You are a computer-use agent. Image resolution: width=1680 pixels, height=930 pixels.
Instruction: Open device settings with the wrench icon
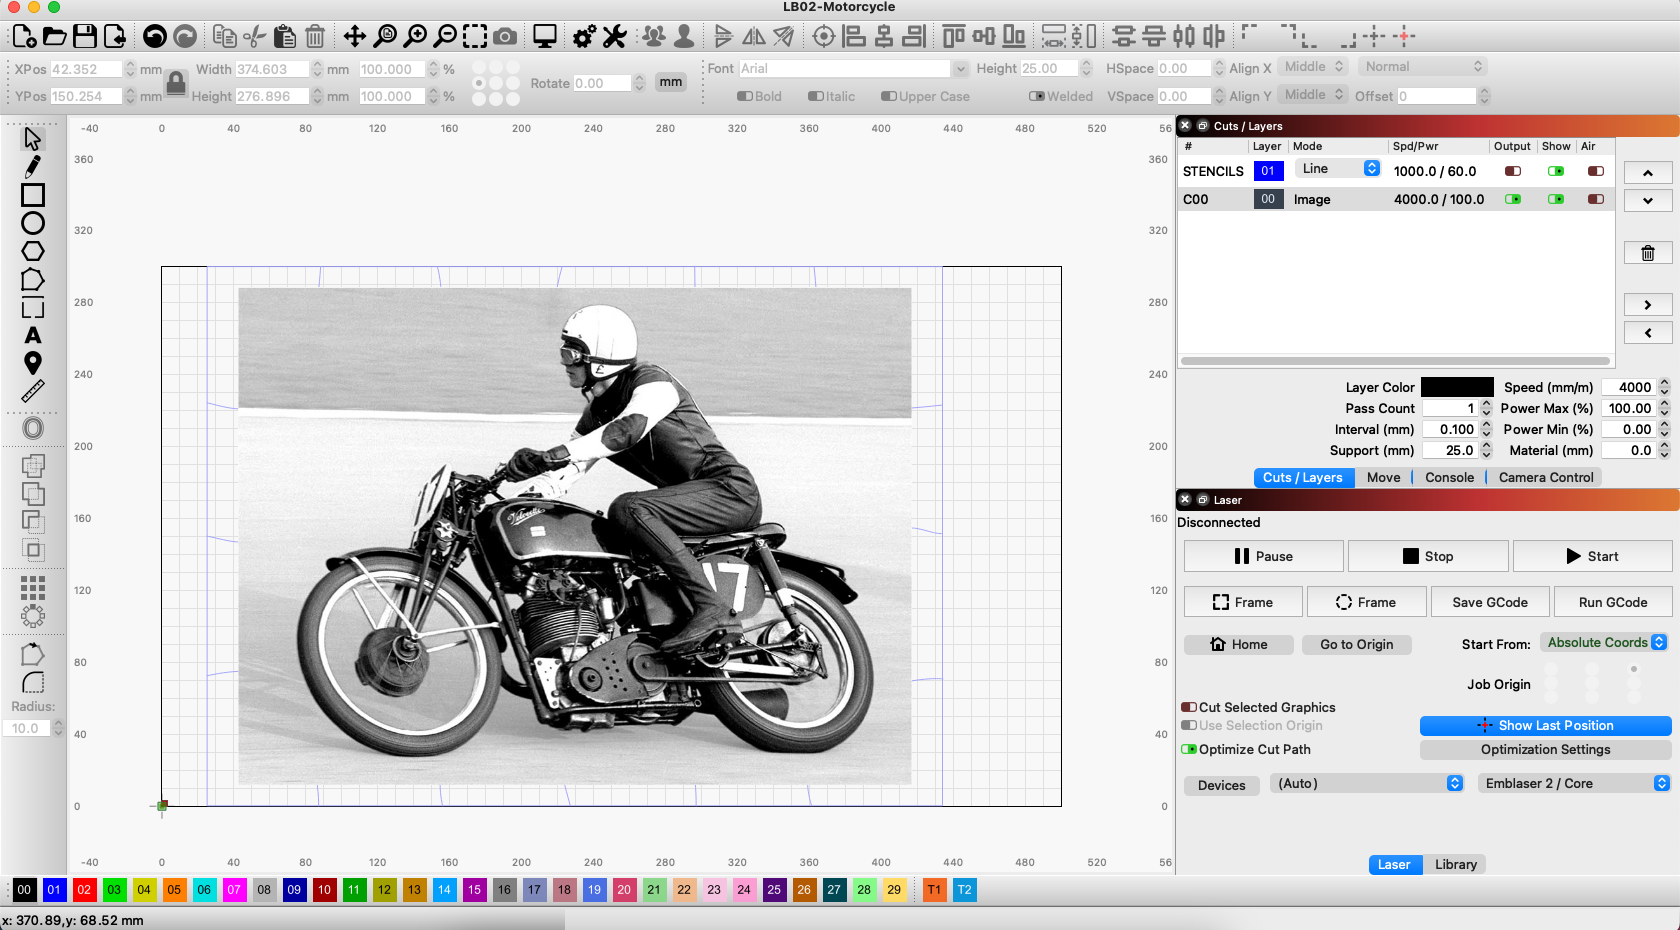[x=613, y=36]
